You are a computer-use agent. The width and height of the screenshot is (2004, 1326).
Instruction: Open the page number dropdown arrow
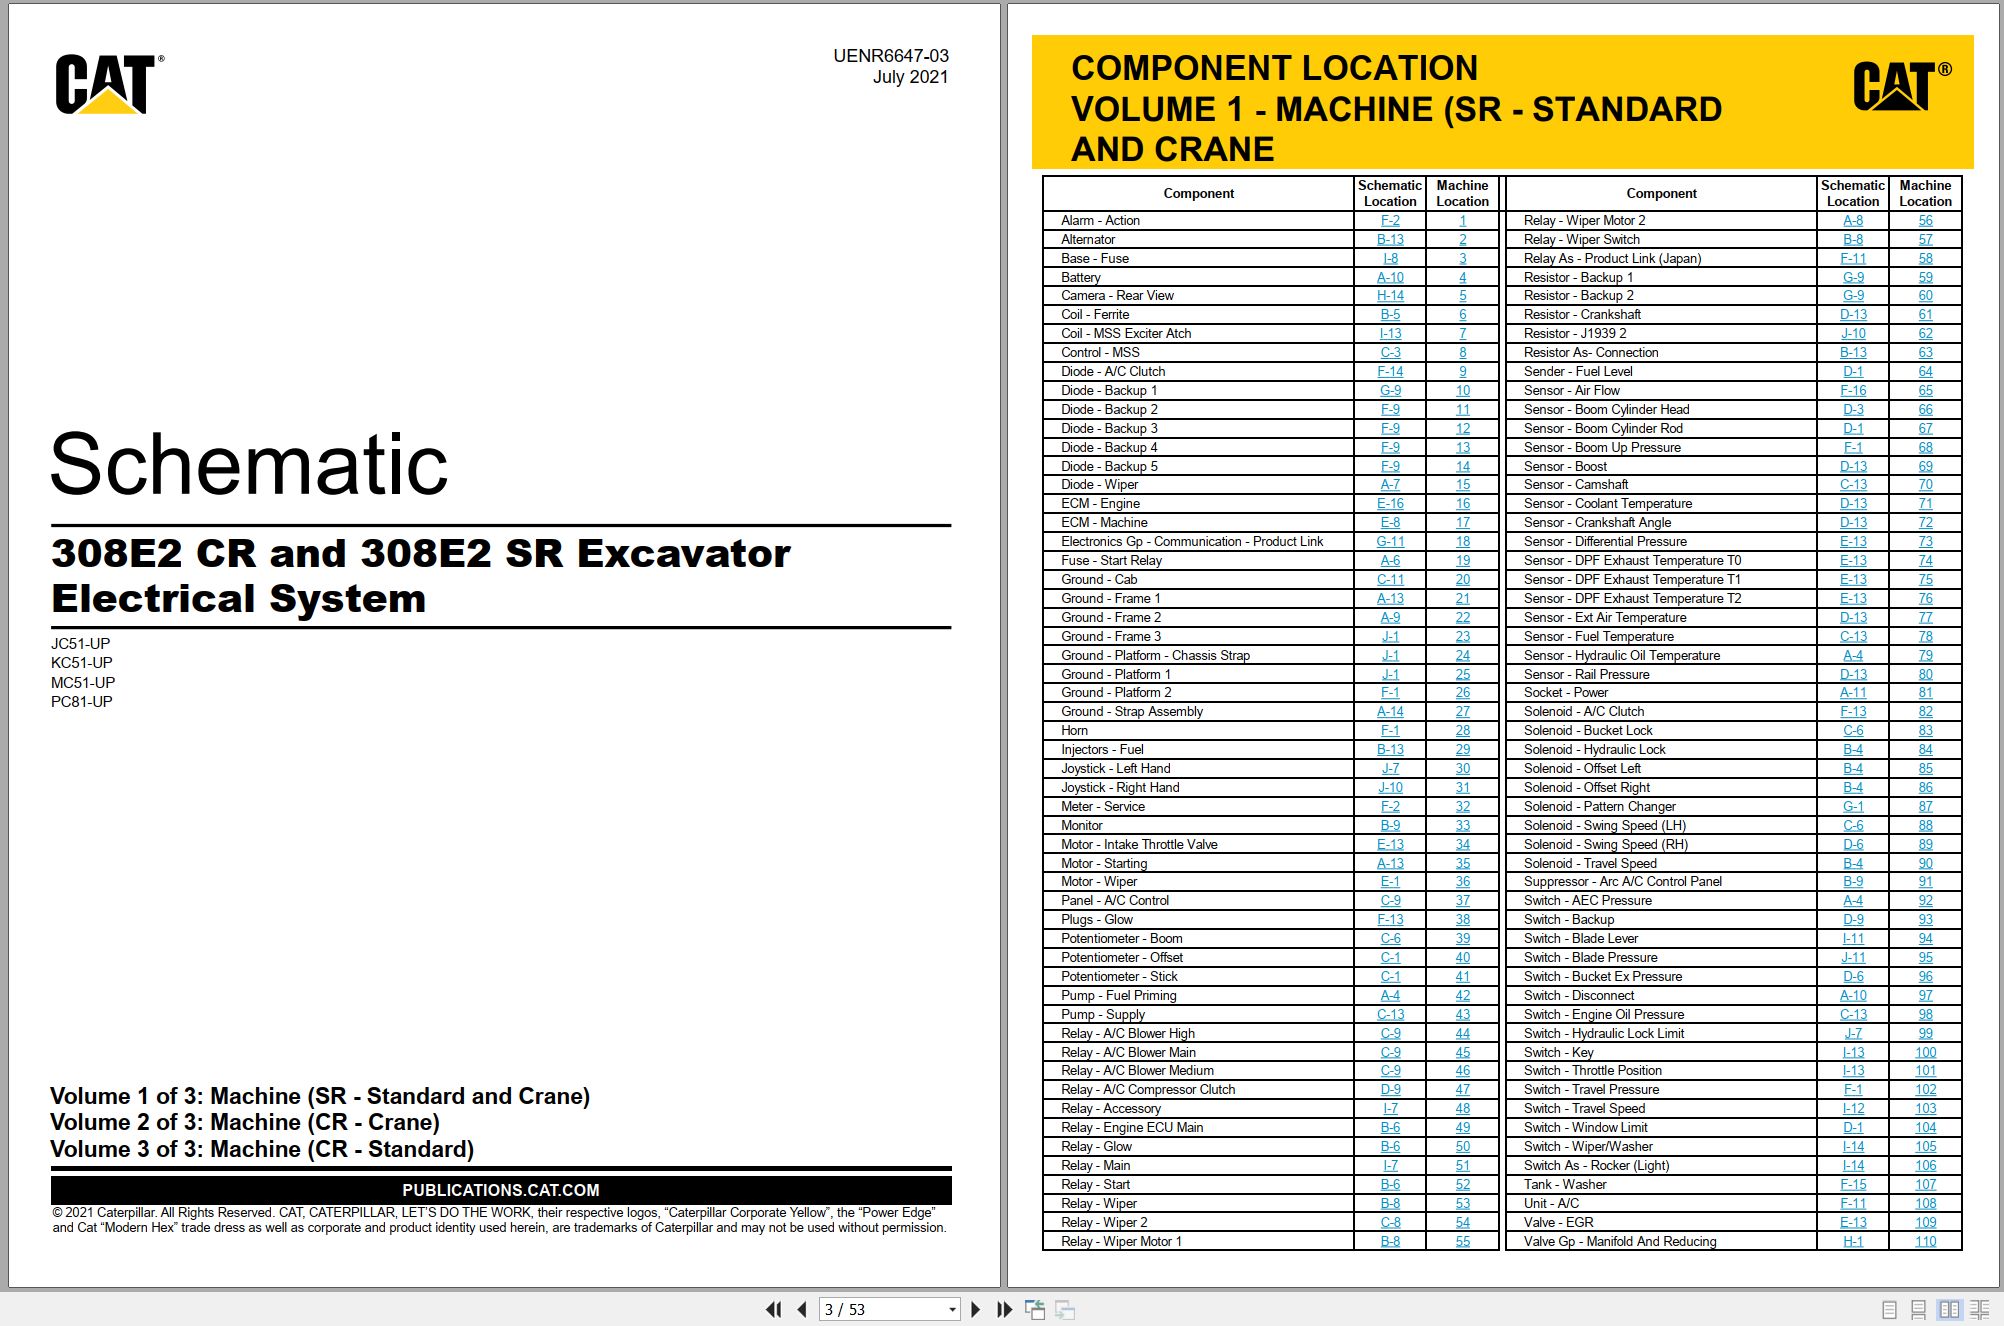[x=952, y=1309]
